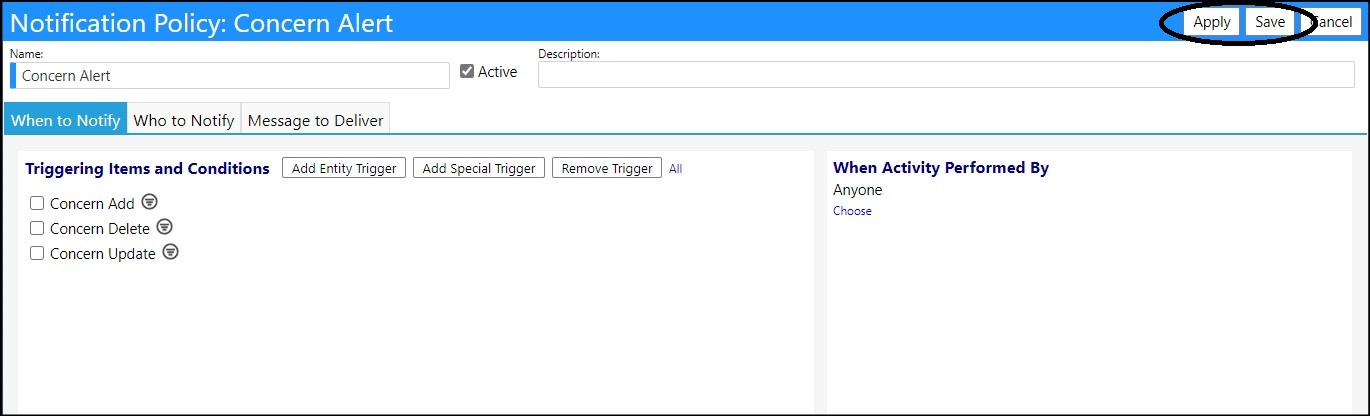Click the Save button
Image resolution: width=1370 pixels, height=416 pixels.
pyautogui.click(x=1270, y=22)
